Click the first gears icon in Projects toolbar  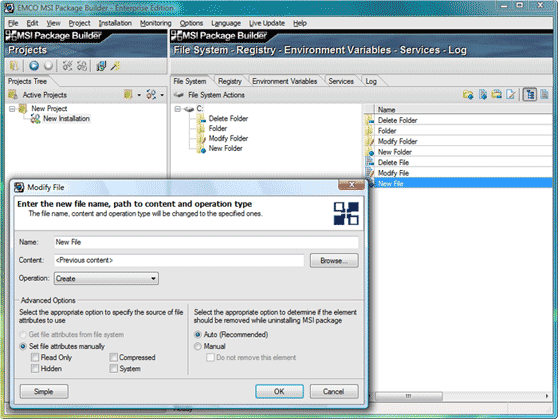67,66
